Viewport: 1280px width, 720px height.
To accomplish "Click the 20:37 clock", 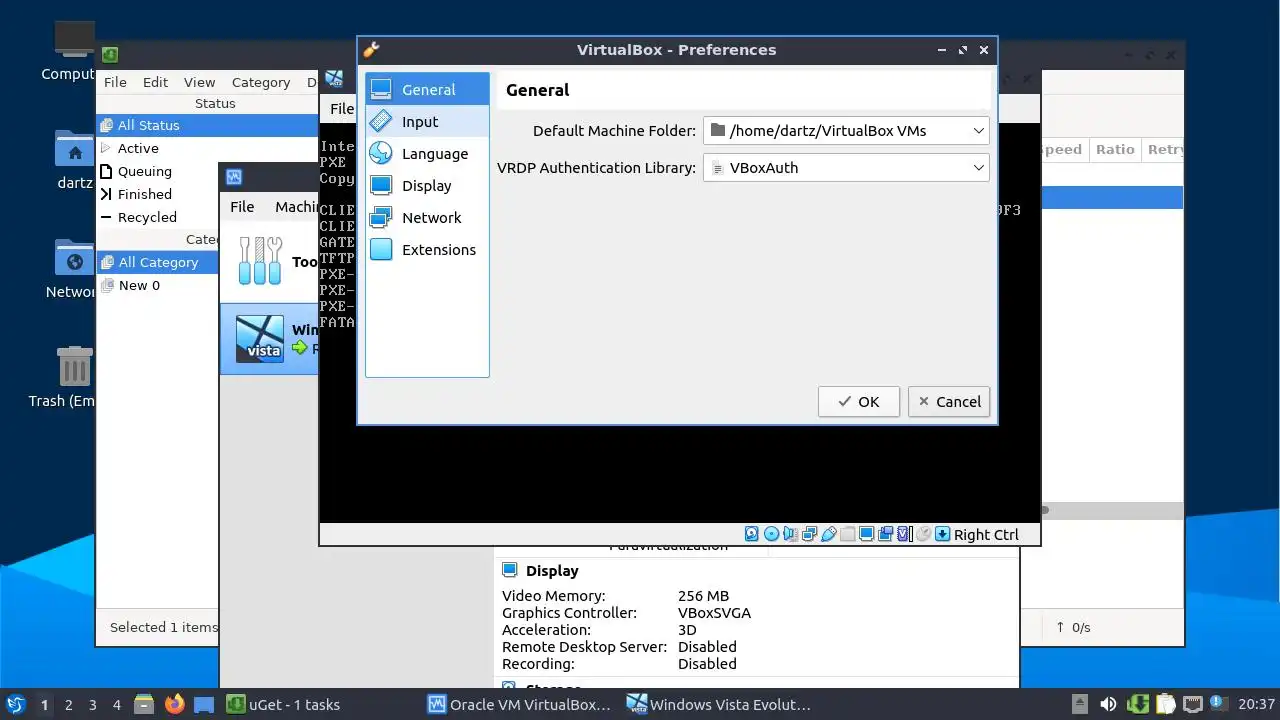I will click(x=1256, y=704).
